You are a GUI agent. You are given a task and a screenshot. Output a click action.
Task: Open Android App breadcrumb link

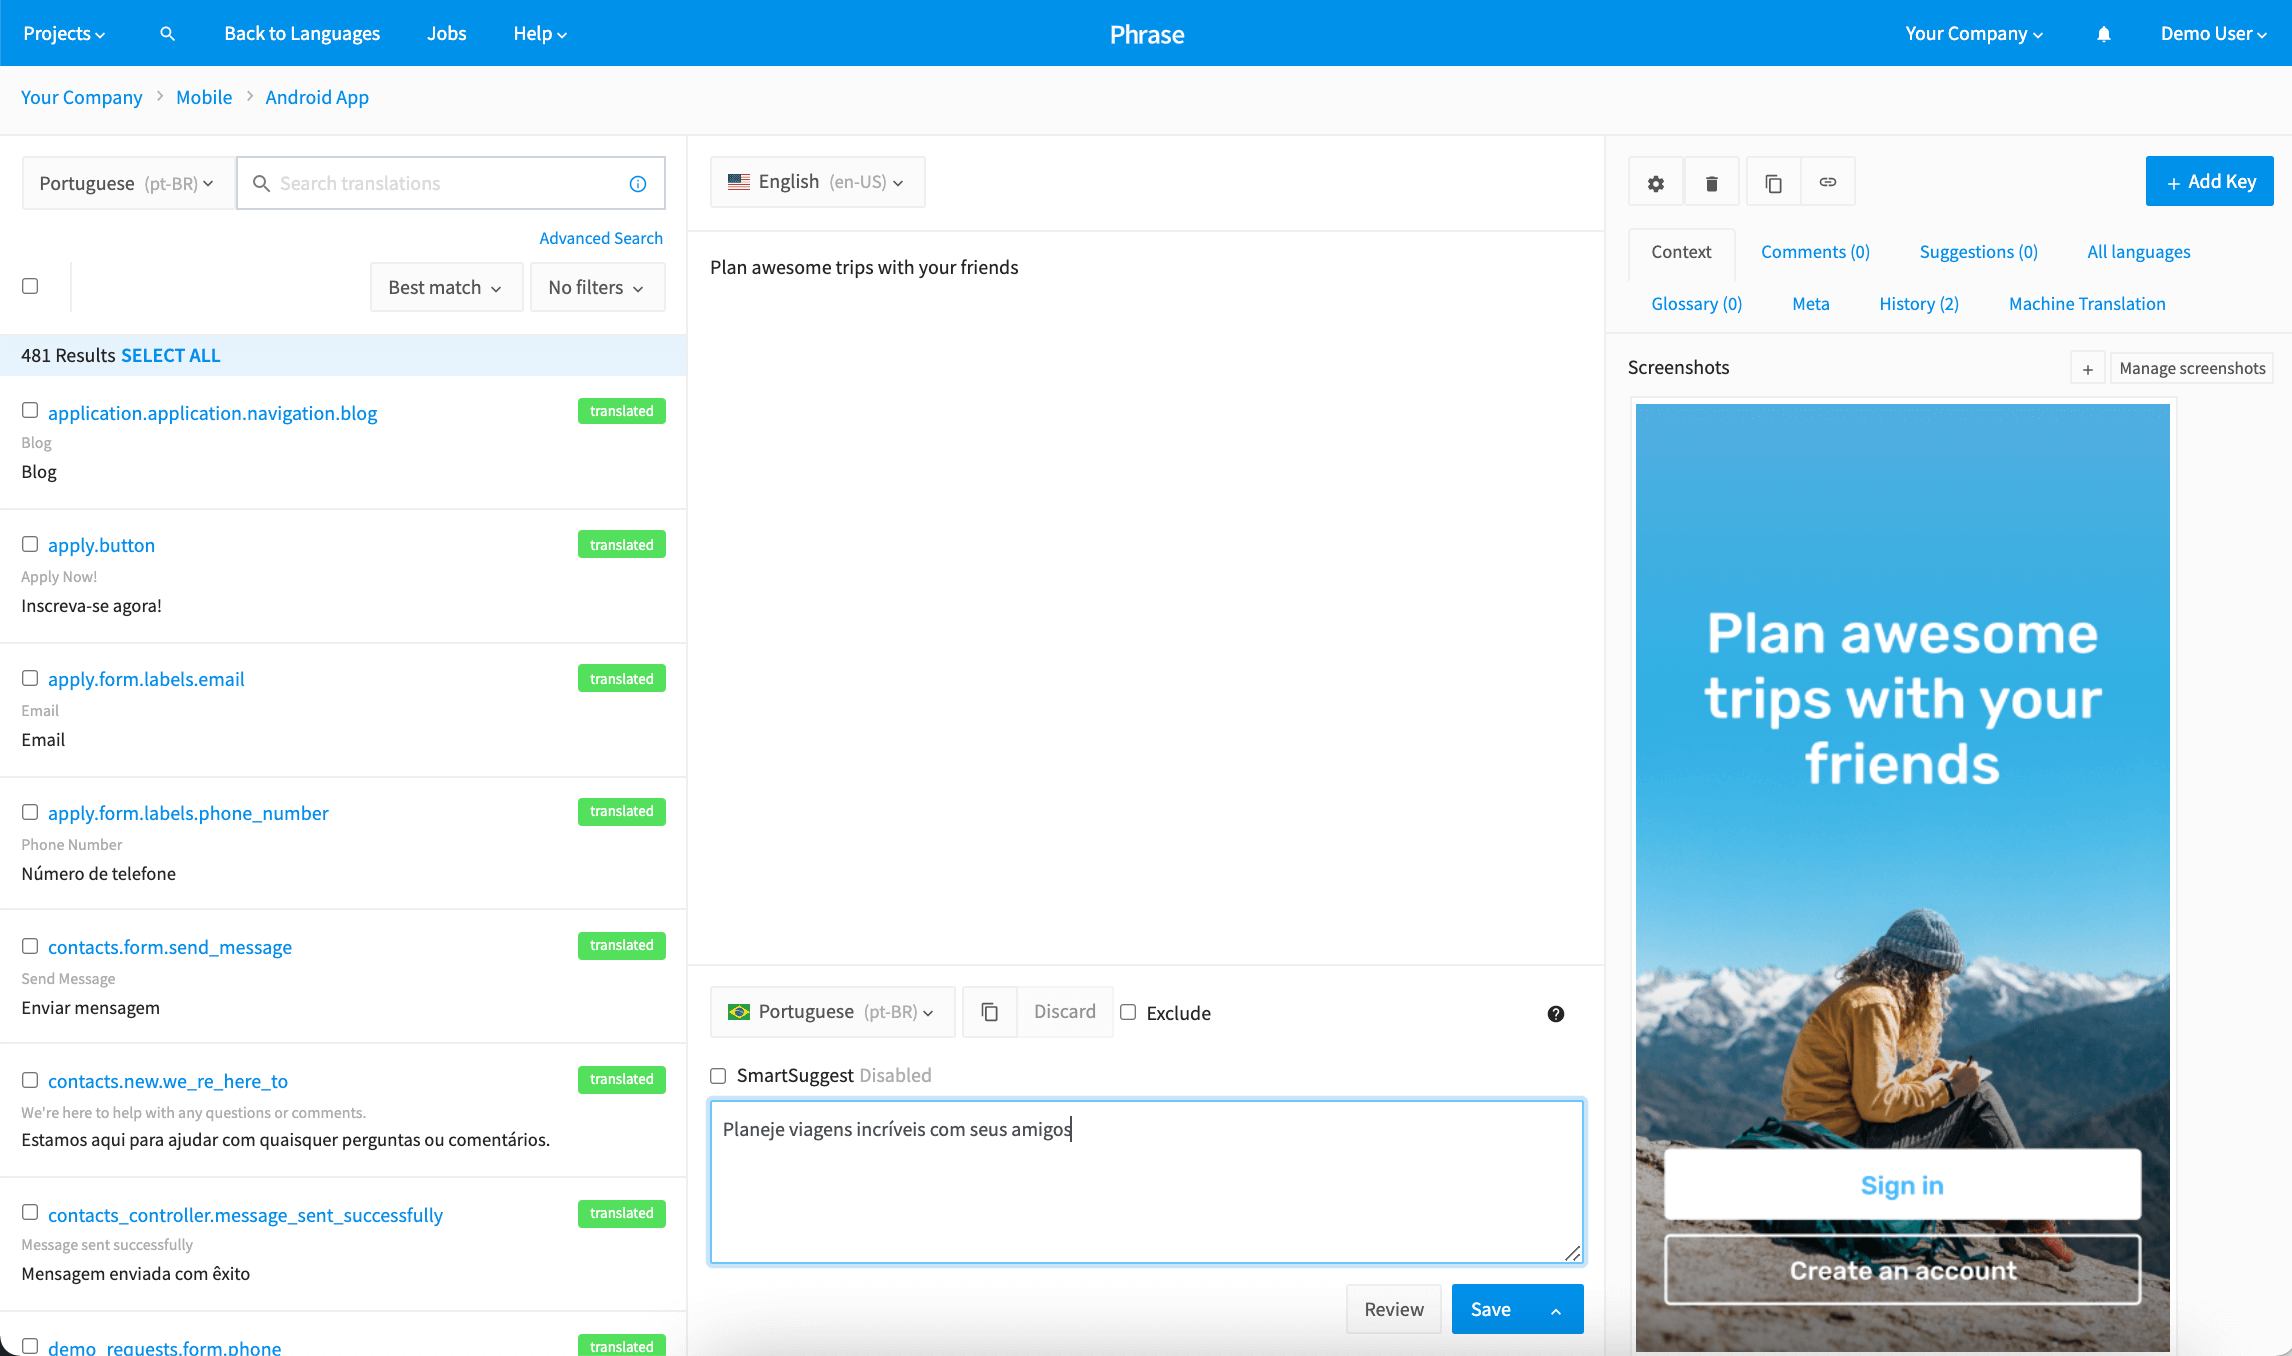(317, 98)
